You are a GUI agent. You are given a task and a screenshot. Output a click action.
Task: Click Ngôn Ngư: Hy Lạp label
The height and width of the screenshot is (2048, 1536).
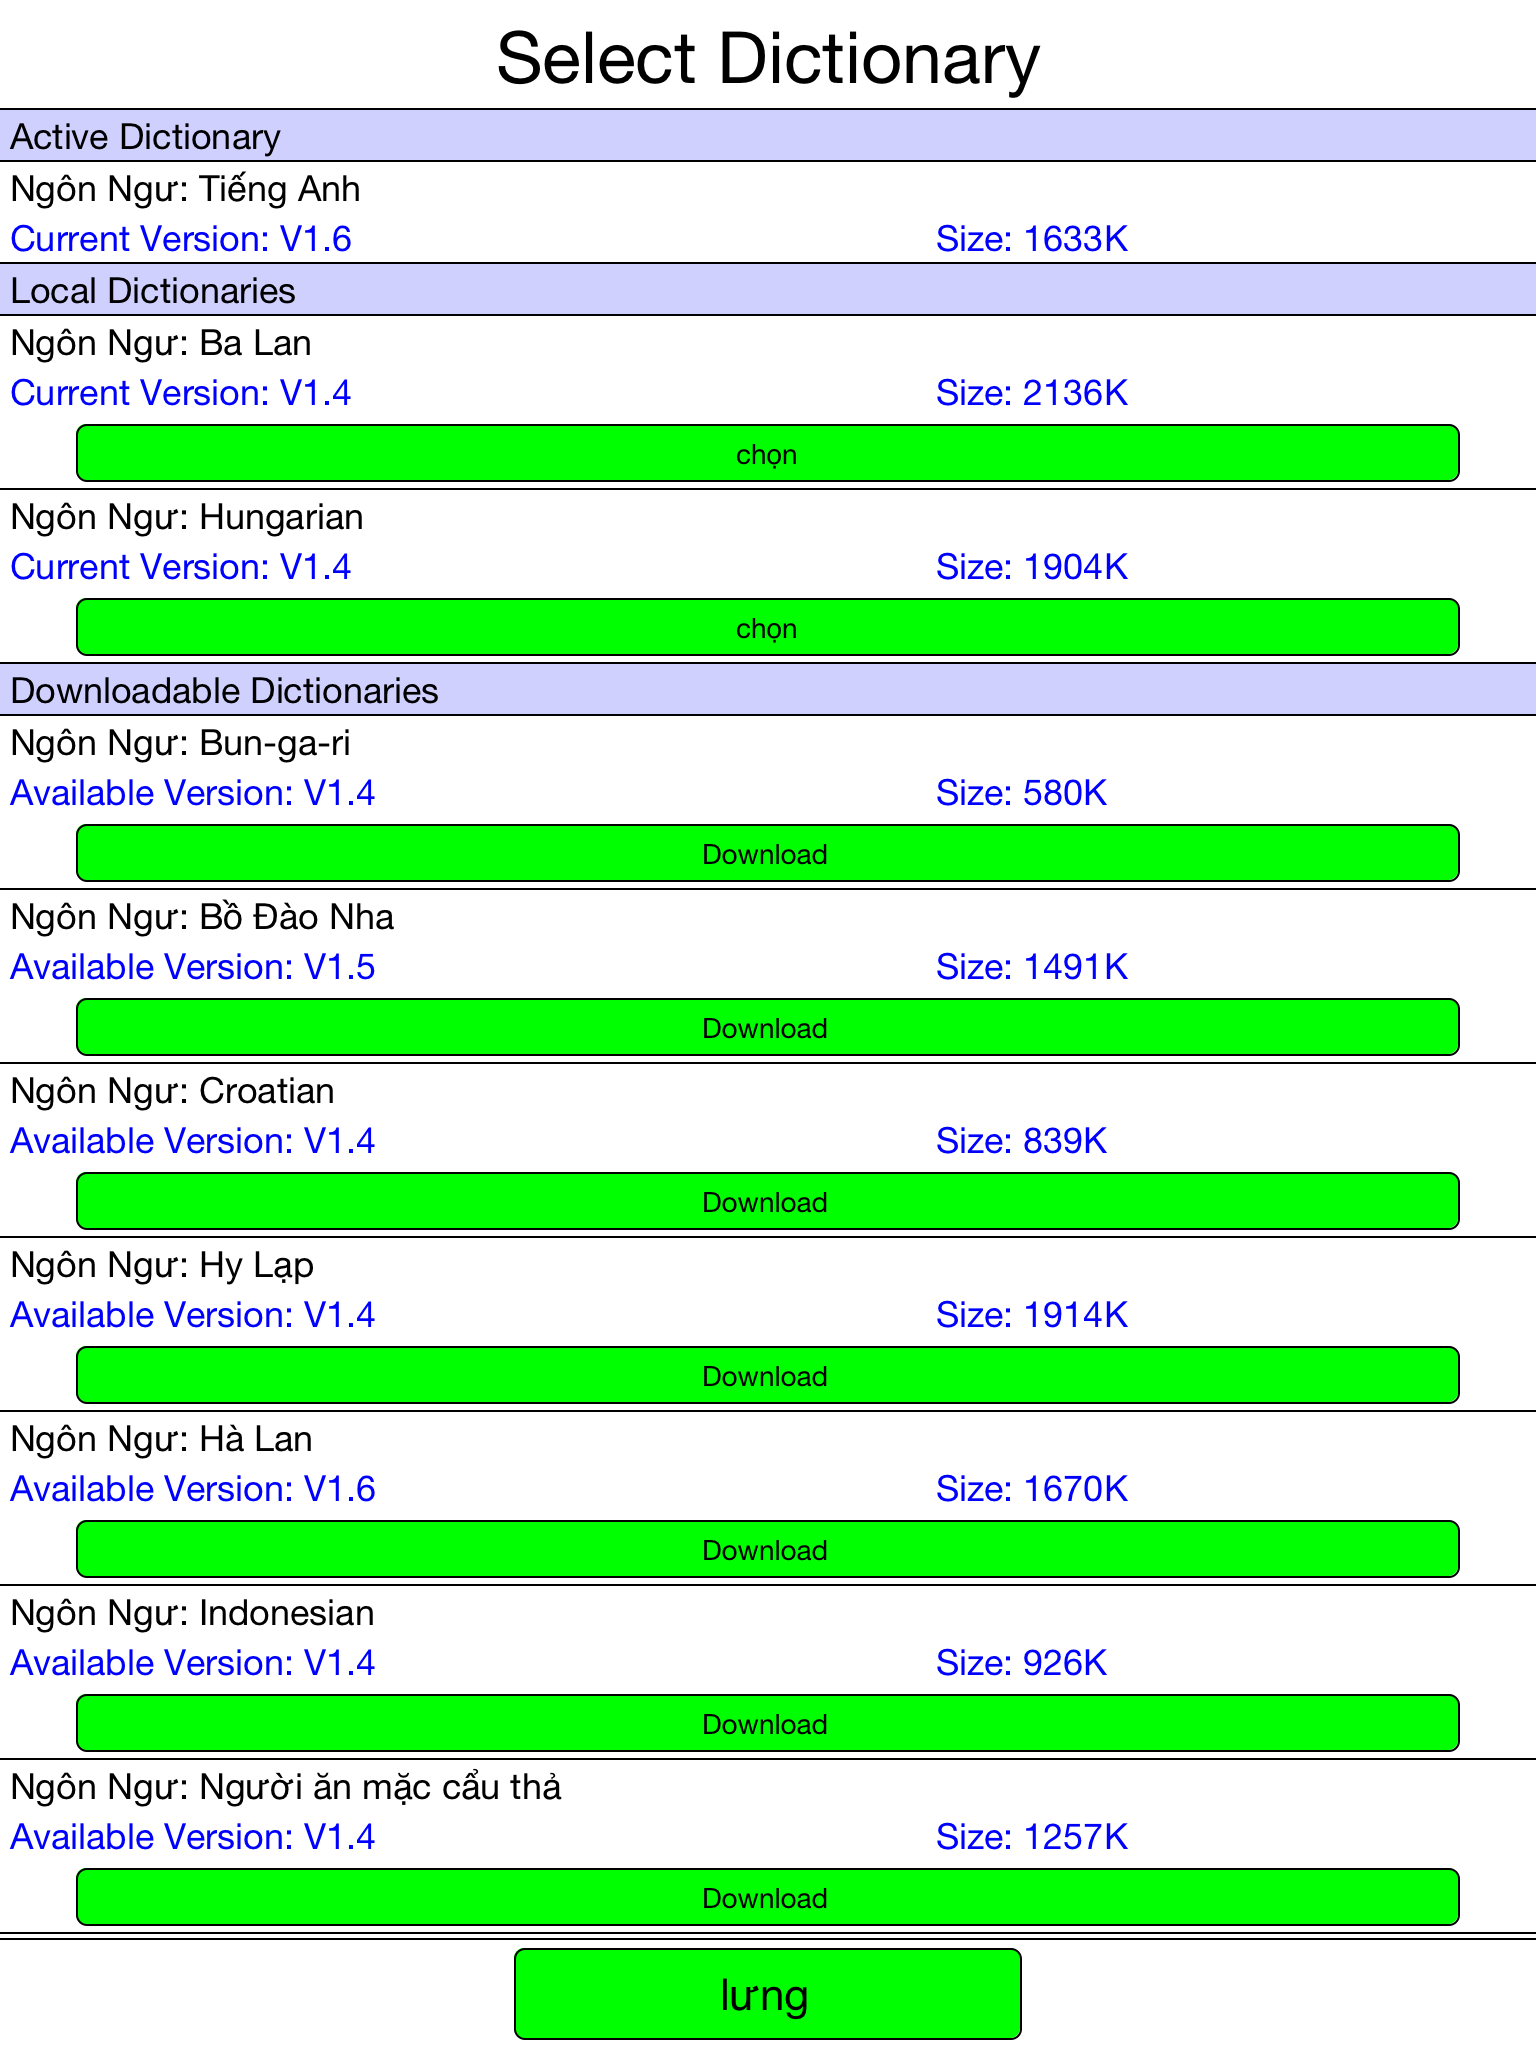pyautogui.click(x=162, y=1265)
